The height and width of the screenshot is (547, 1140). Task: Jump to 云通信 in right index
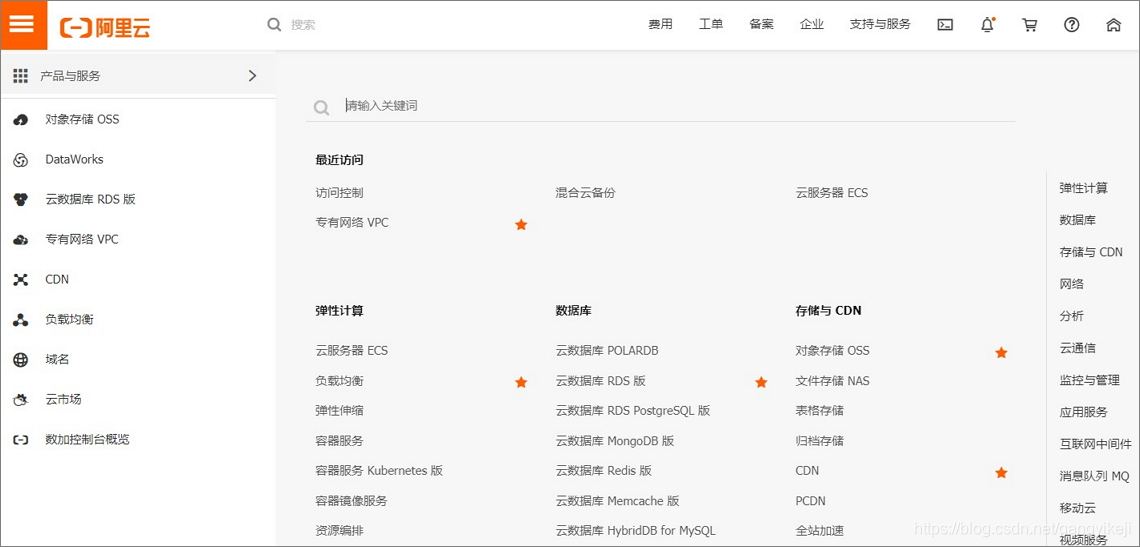click(1077, 348)
